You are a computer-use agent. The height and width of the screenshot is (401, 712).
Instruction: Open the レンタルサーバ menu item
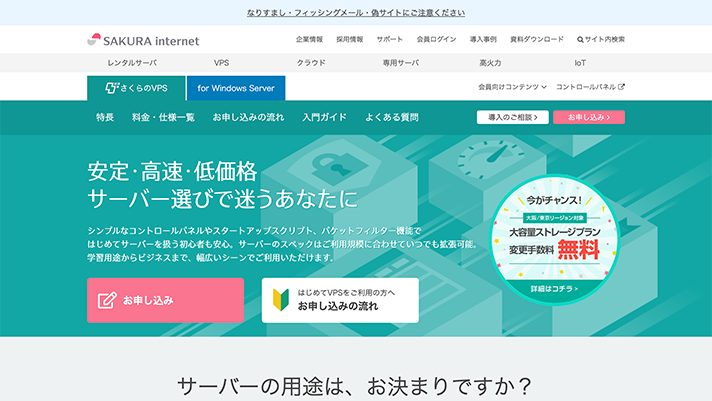click(x=132, y=63)
